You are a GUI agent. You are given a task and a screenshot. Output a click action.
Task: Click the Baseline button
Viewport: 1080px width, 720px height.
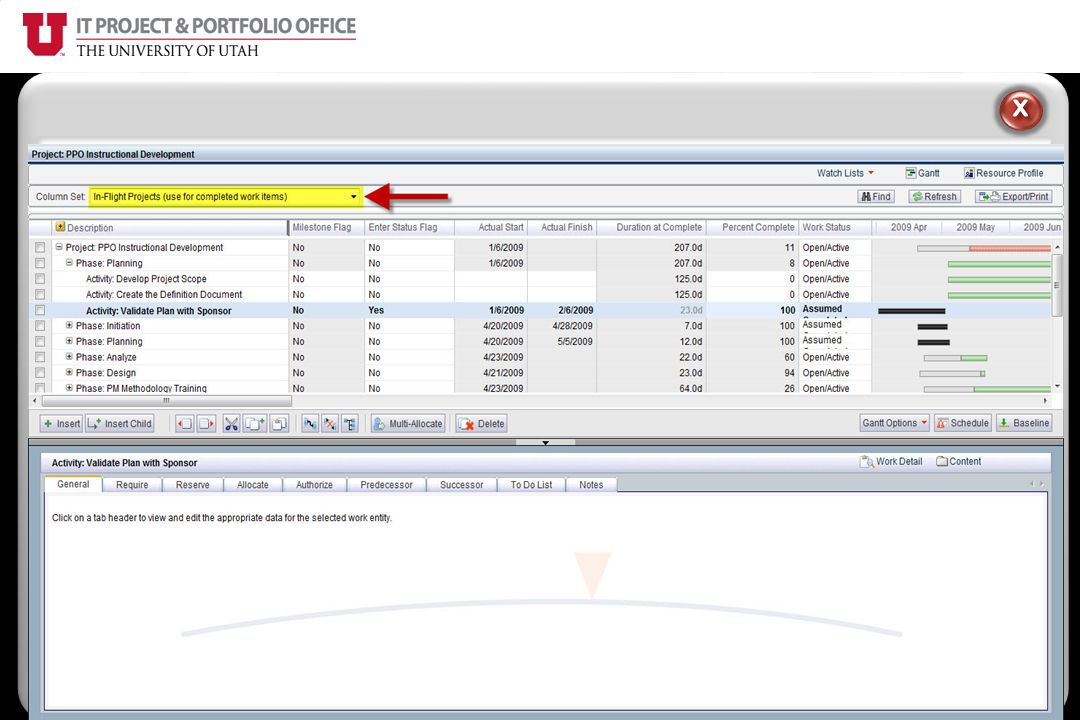[1024, 423]
